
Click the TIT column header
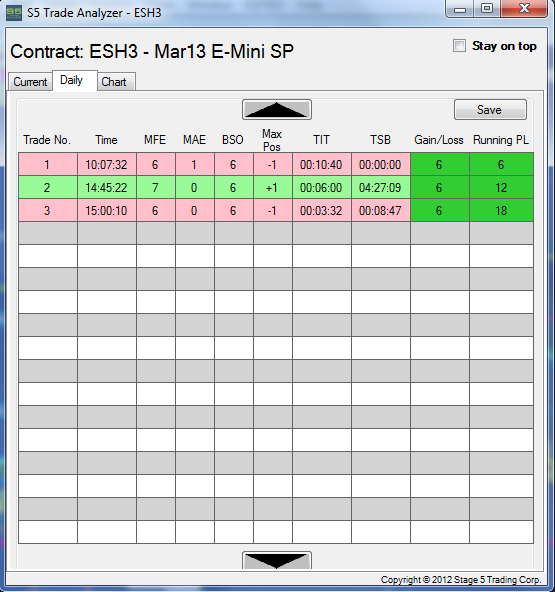(321, 140)
